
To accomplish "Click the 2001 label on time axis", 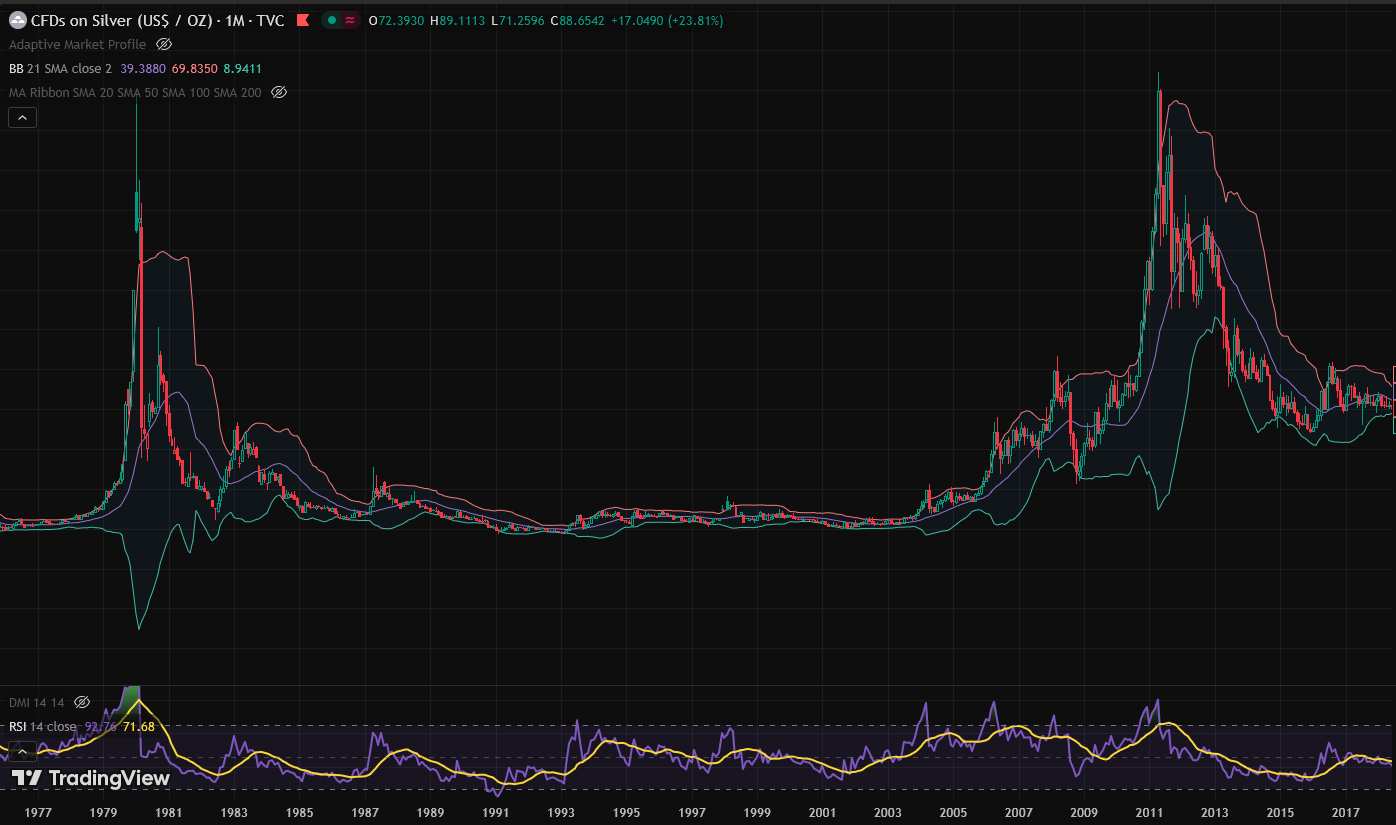I will (822, 812).
